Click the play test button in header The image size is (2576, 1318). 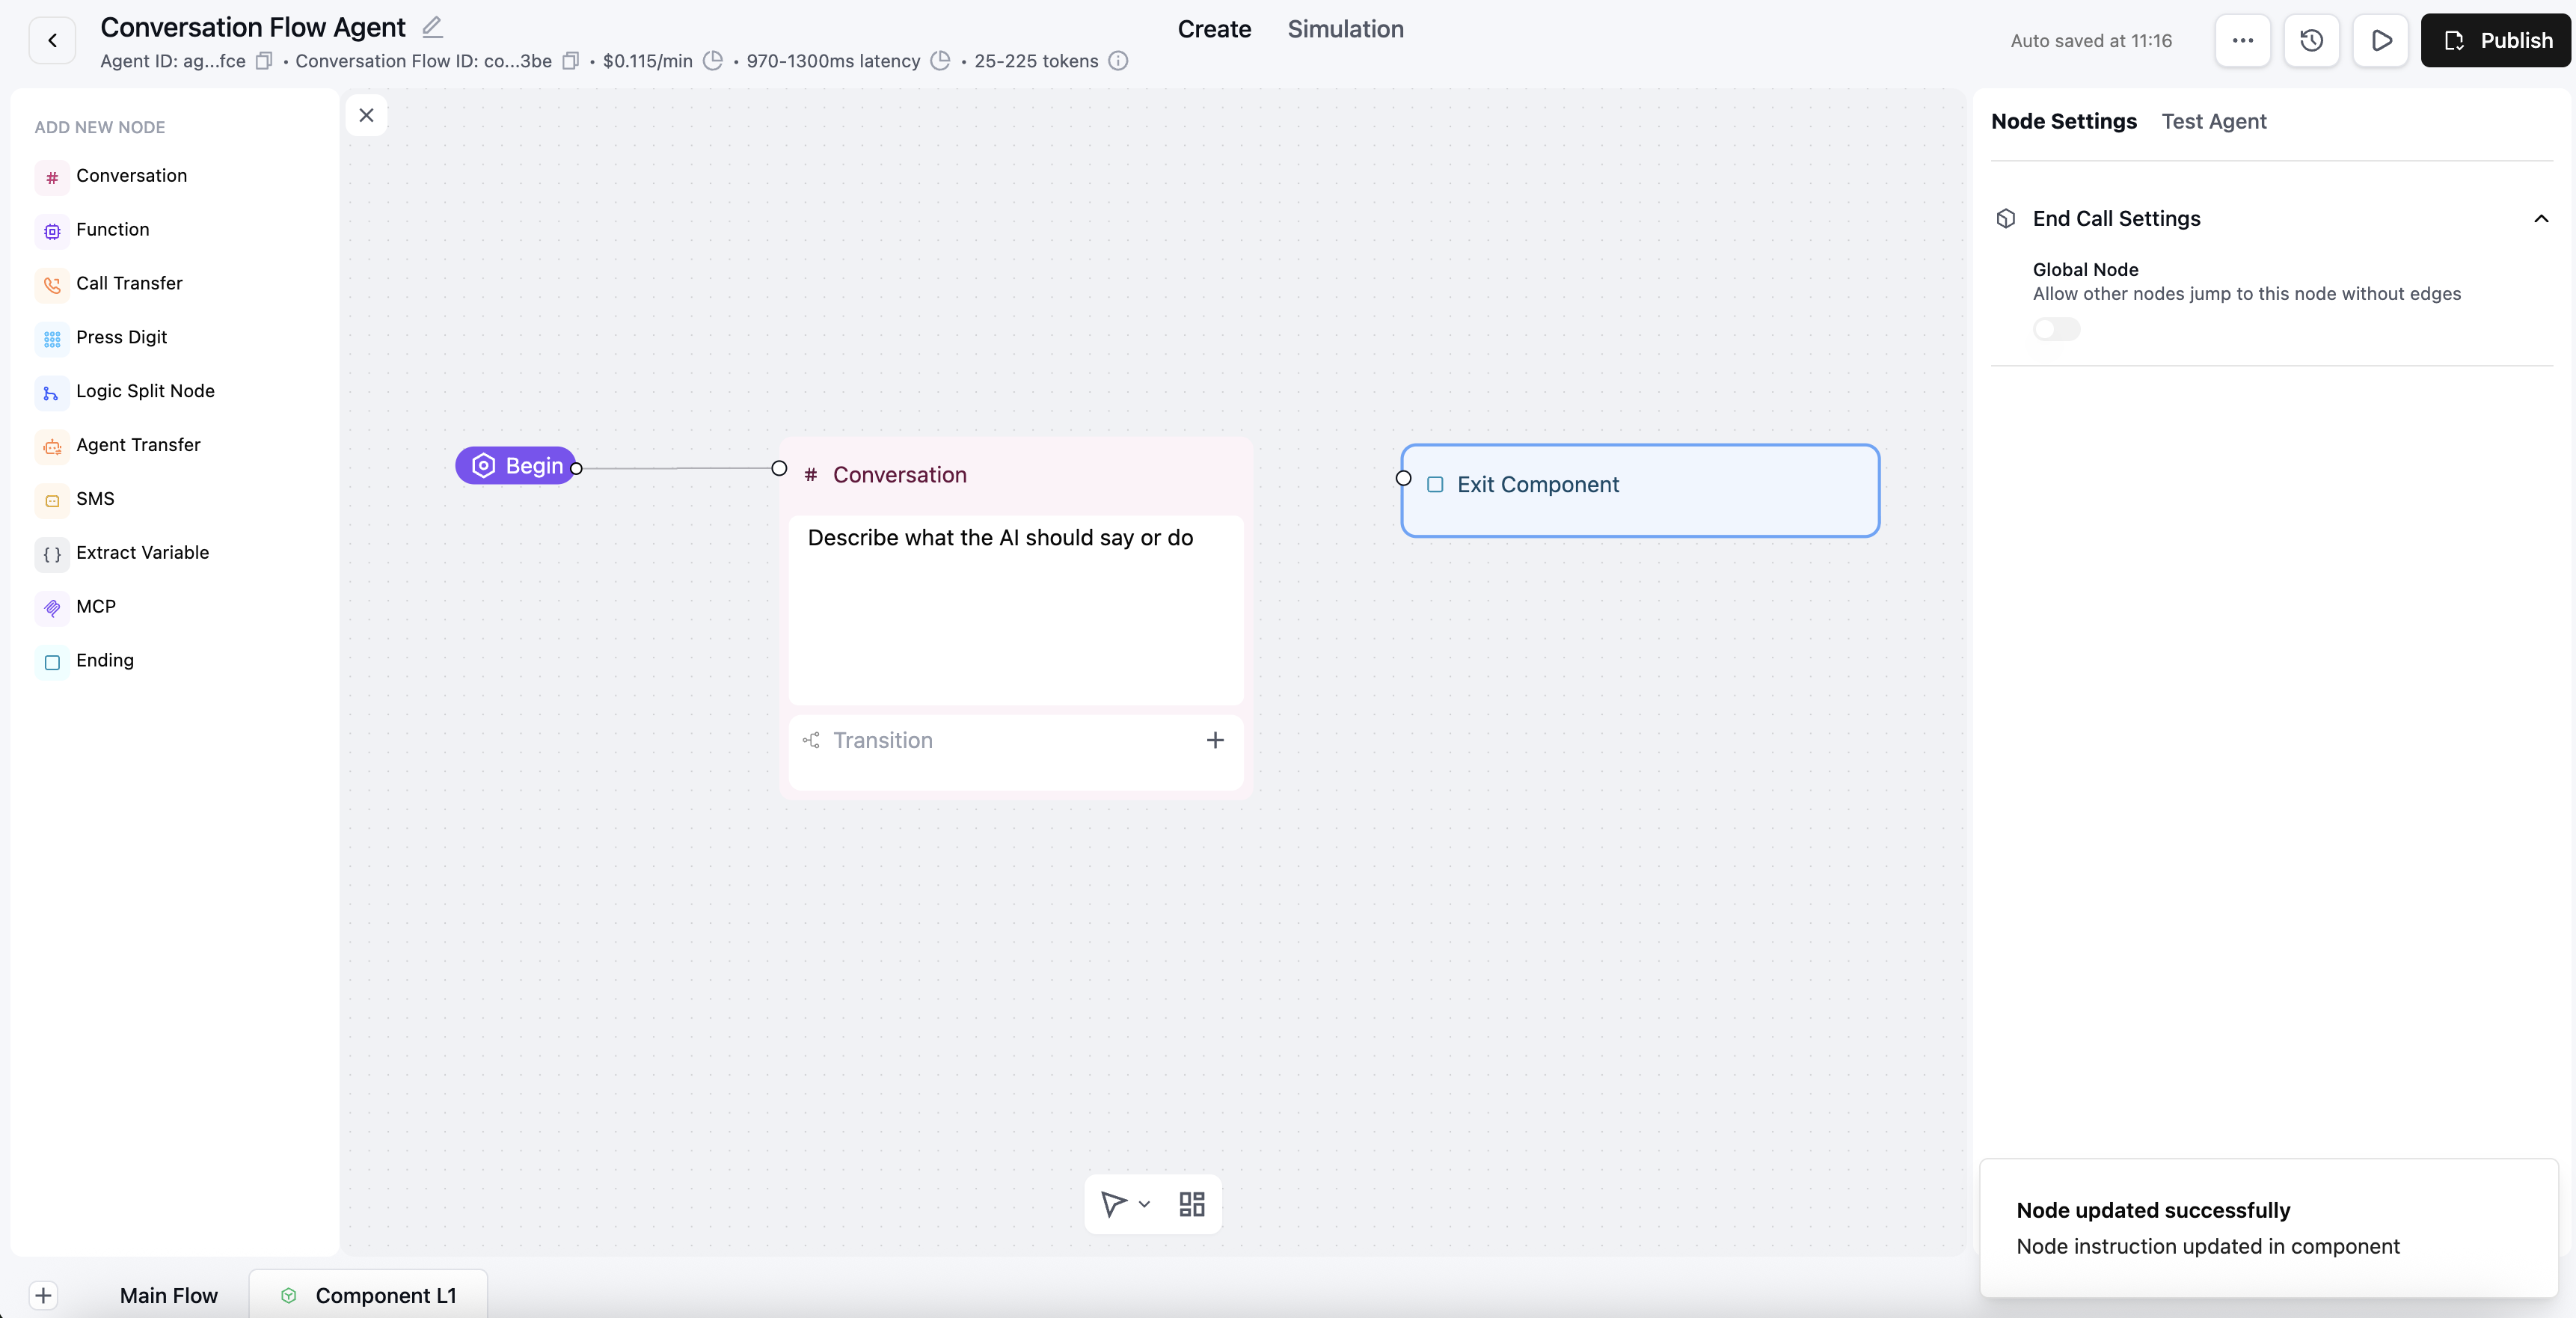pos(2381,41)
